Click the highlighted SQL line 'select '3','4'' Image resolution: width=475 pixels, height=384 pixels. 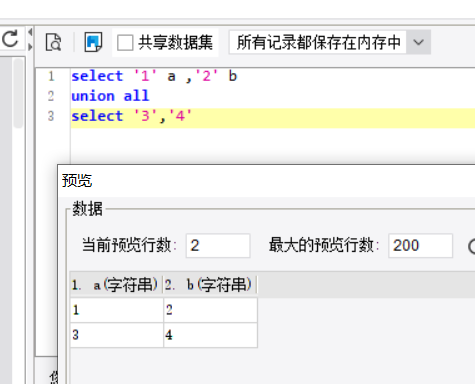coord(273,117)
